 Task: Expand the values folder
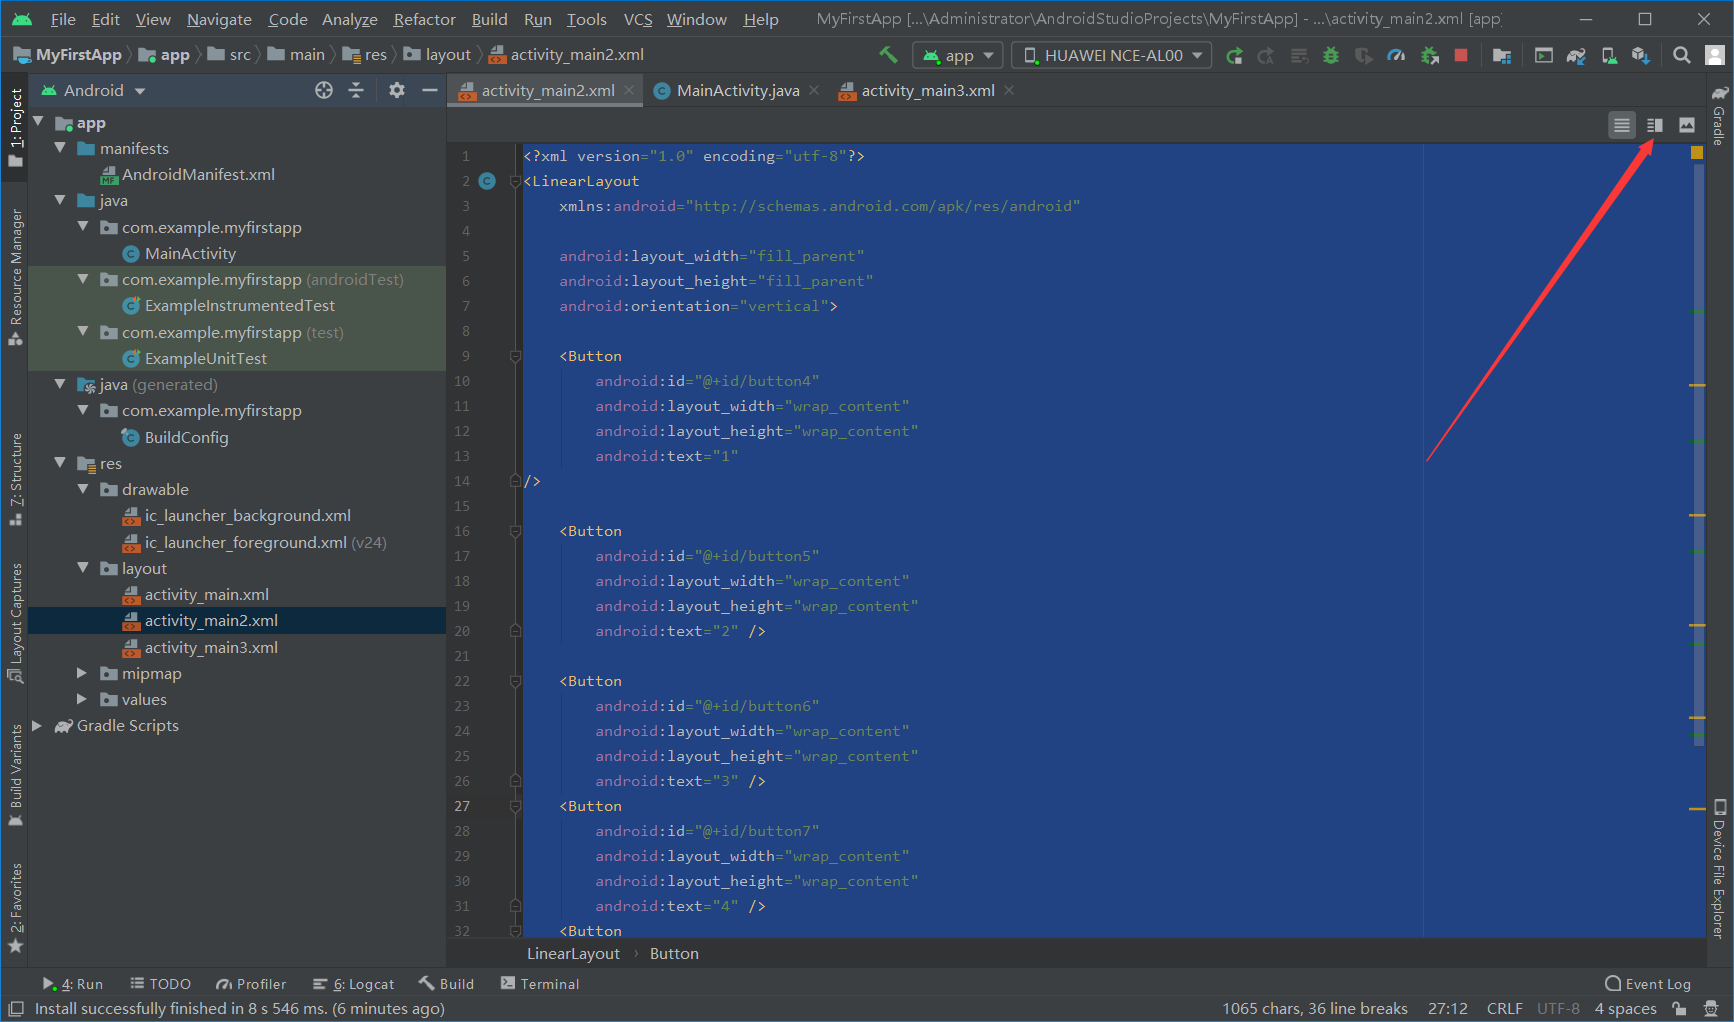pos(83,699)
